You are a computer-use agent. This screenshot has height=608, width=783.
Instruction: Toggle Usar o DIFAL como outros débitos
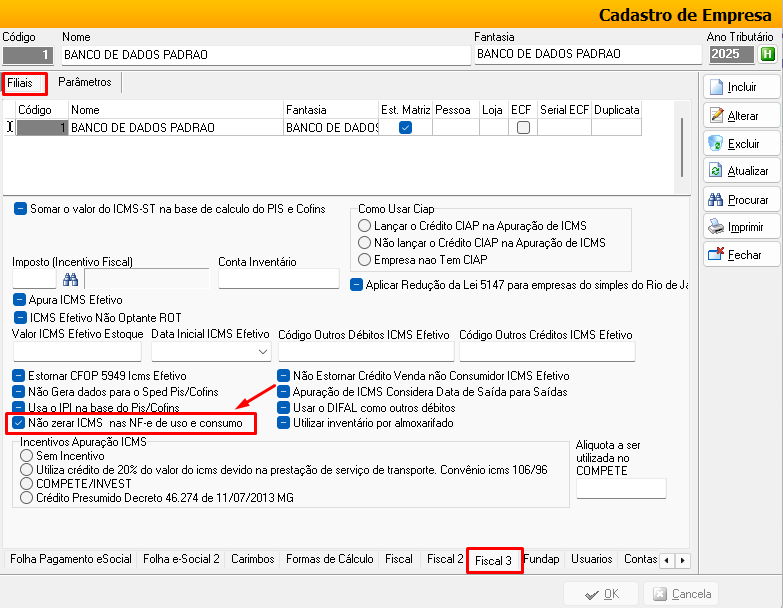(284, 407)
